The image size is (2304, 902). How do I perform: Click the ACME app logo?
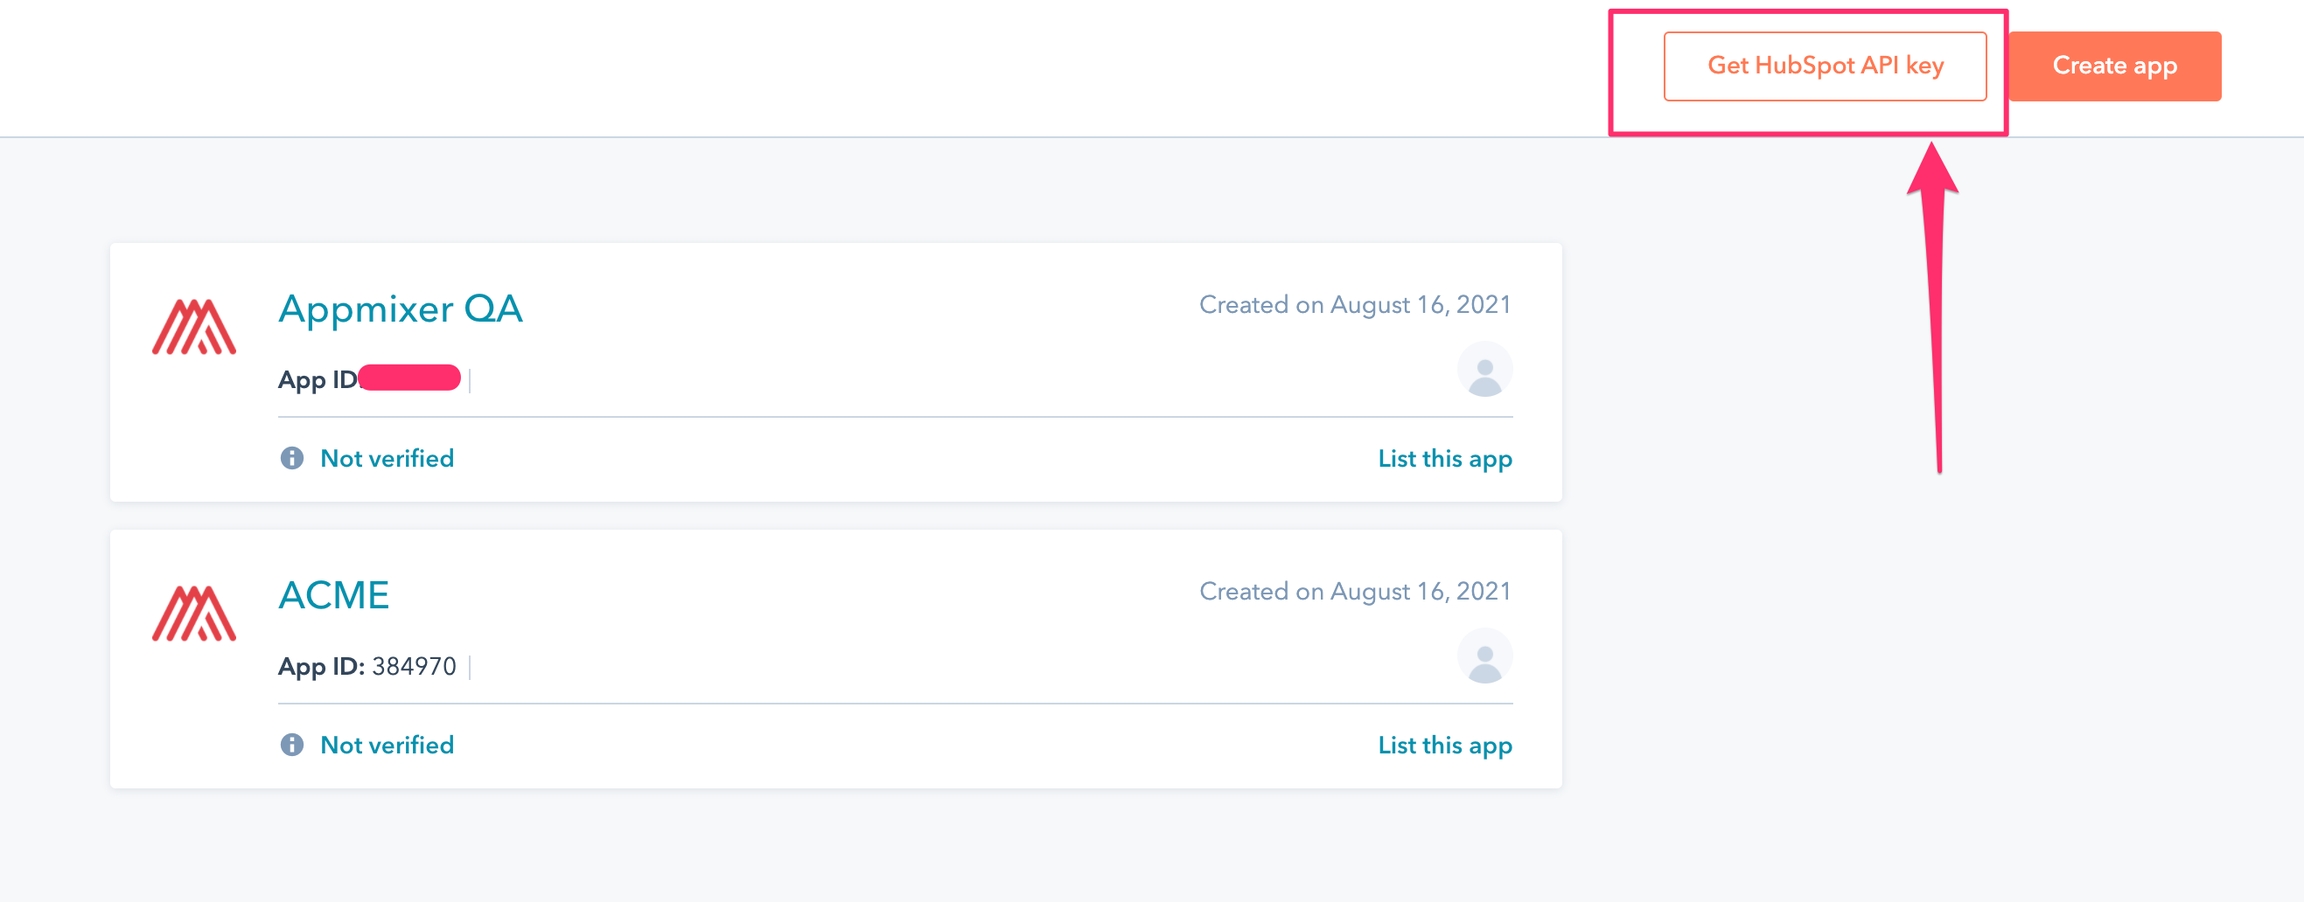click(x=194, y=613)
